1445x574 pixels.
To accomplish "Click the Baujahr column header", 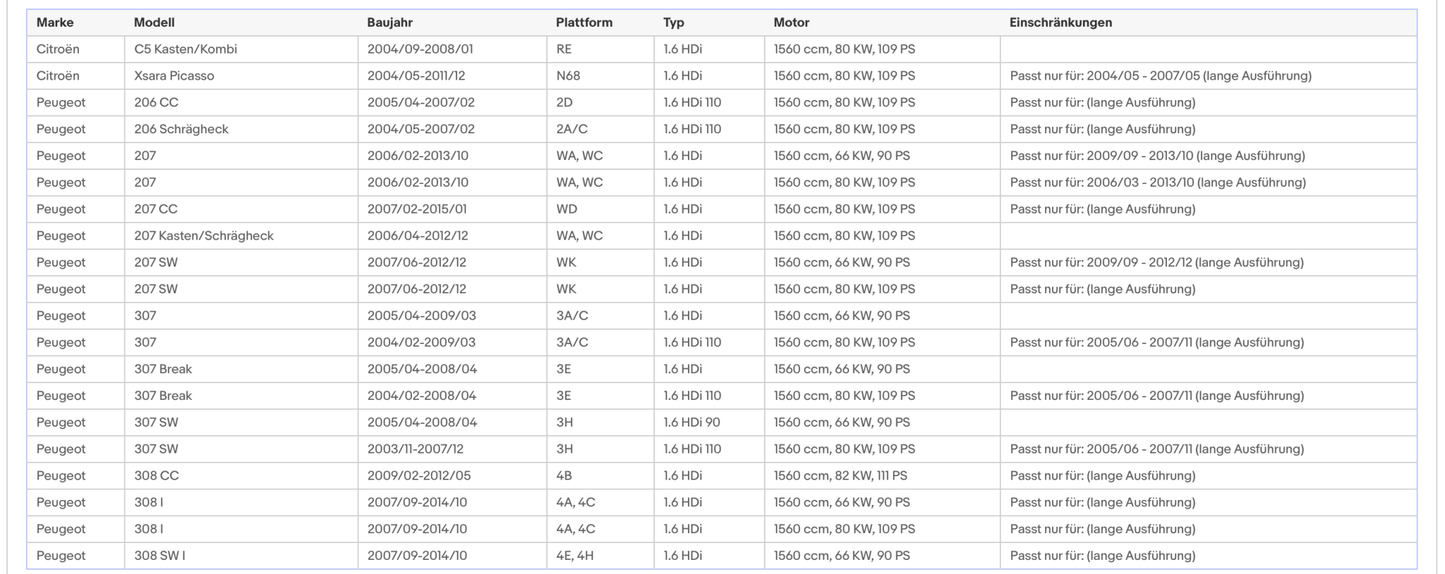I will pyautogui.click(x=391, y=22).
